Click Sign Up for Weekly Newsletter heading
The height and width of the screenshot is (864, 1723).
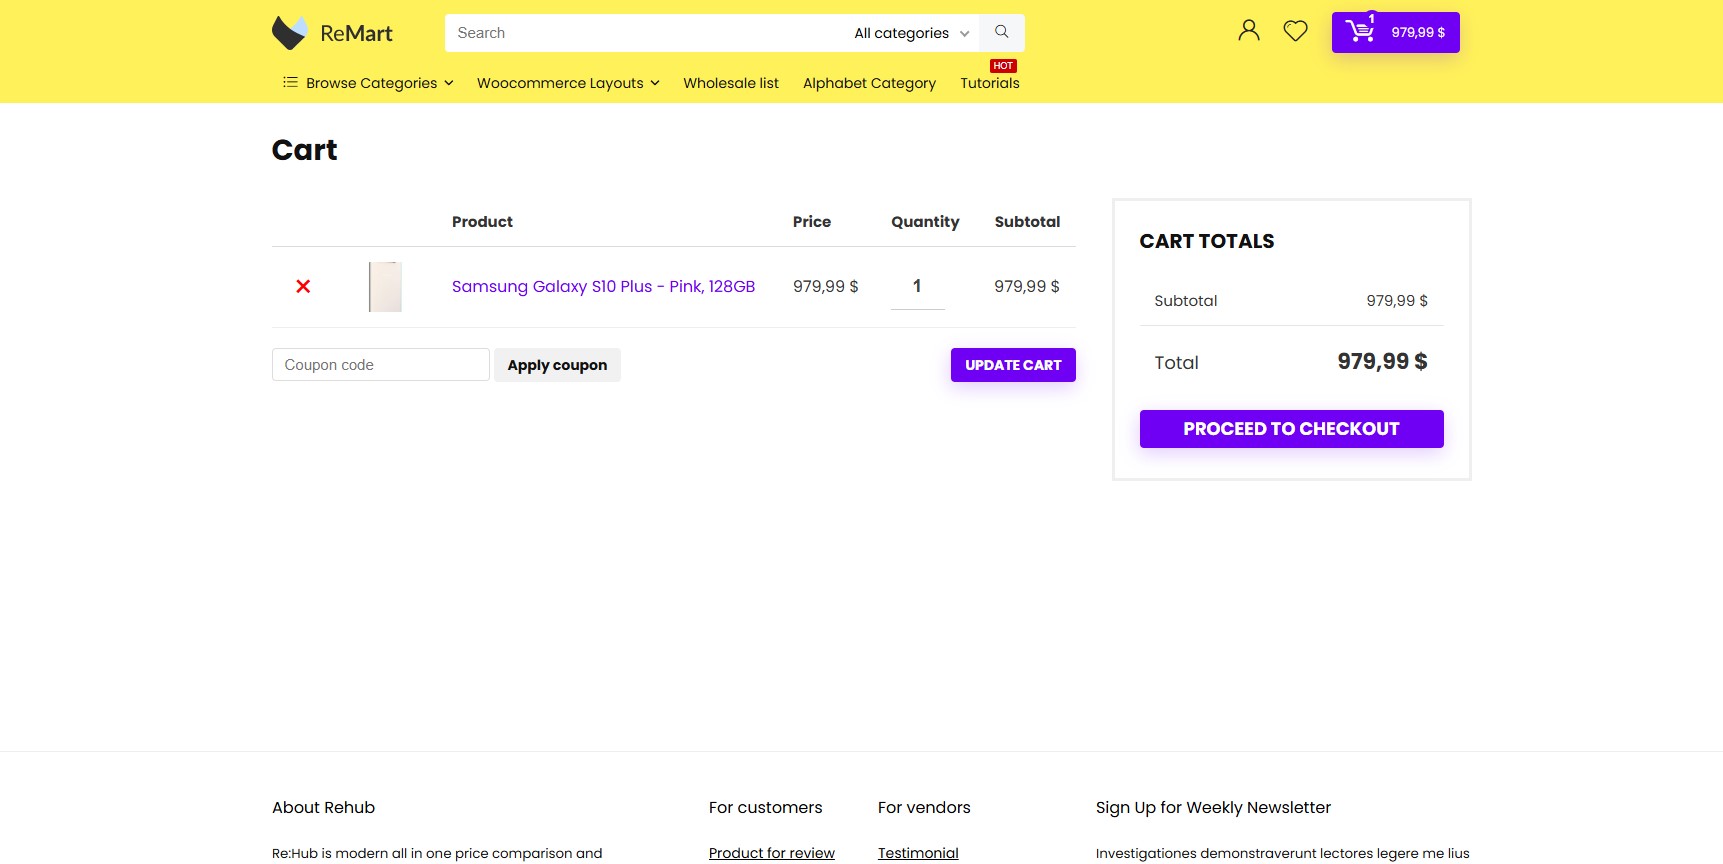1213,808
